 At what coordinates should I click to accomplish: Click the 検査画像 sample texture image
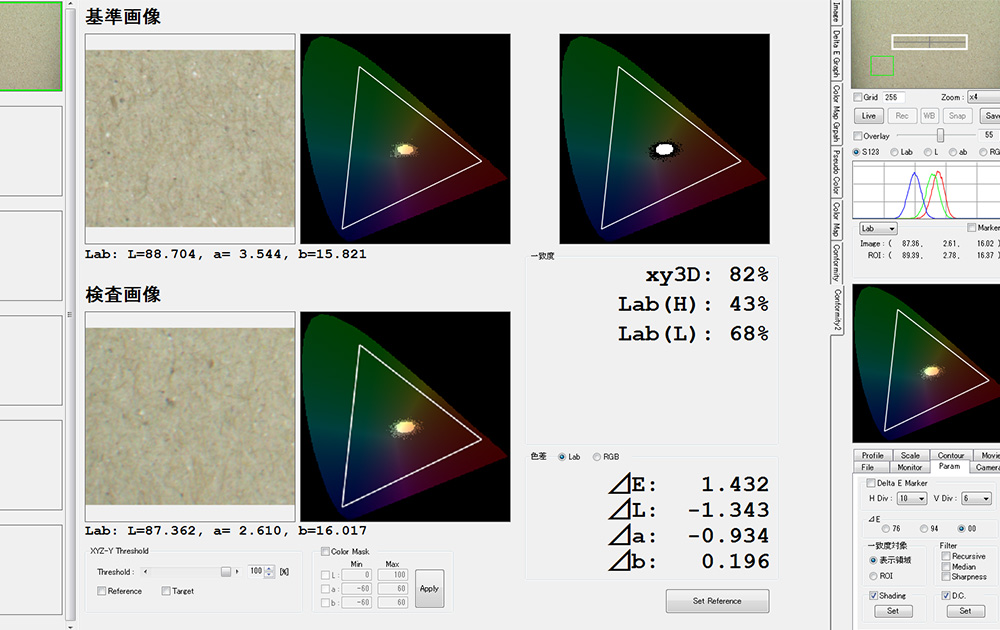tap(190, 416)
